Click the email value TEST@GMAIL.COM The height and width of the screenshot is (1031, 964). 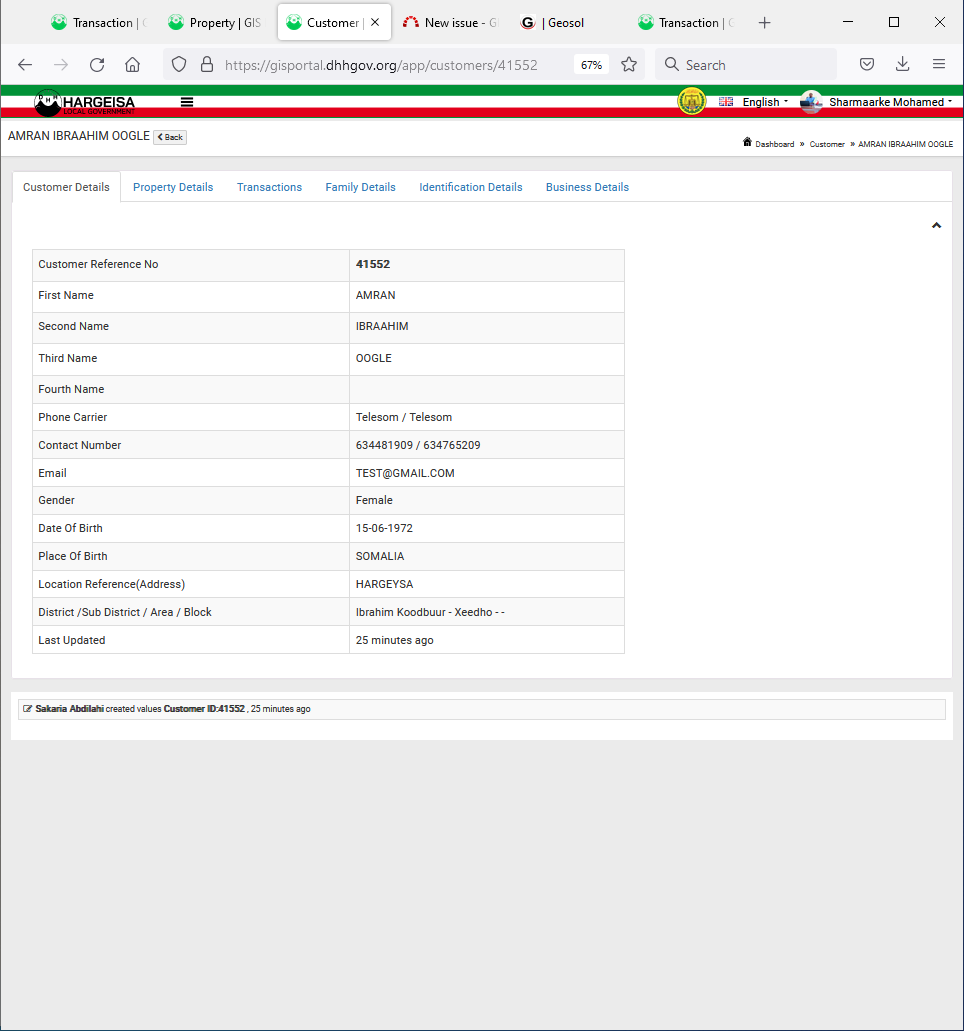coord(405,473)
